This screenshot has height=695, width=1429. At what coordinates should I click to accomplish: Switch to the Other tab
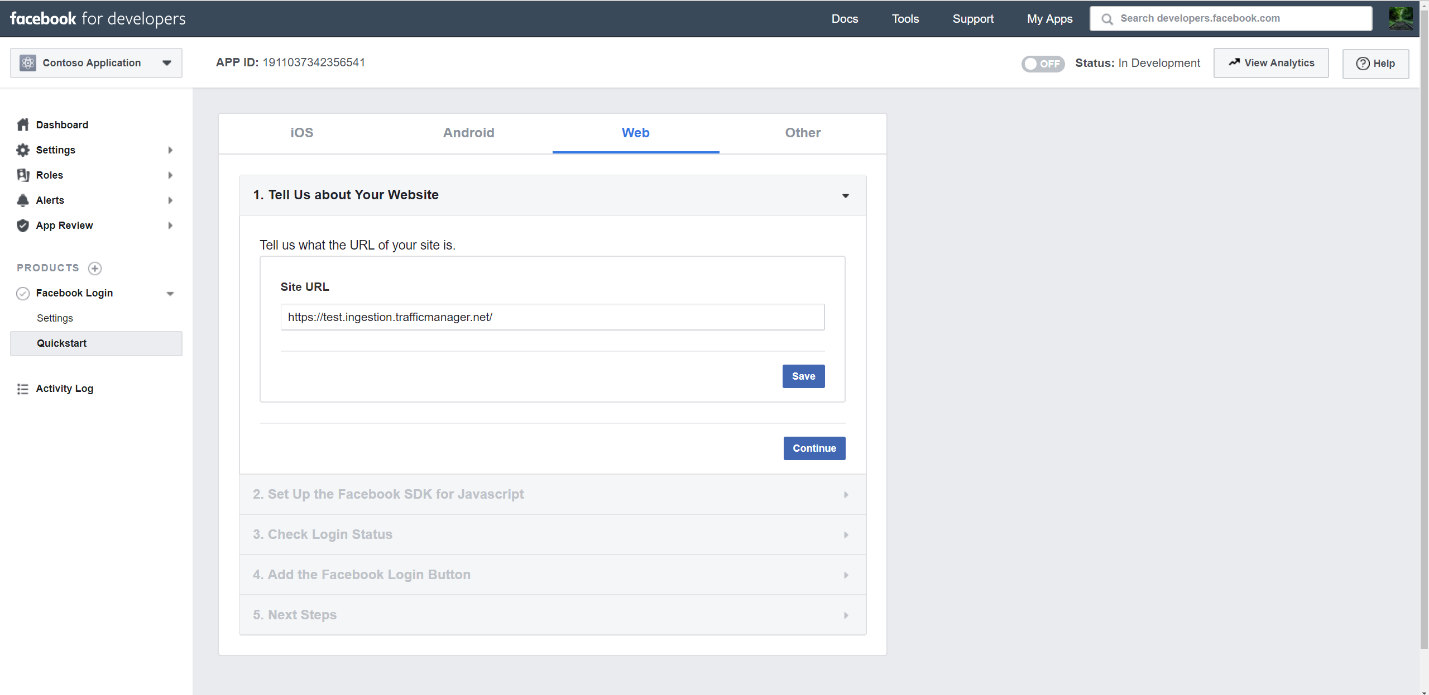(803, 133)
